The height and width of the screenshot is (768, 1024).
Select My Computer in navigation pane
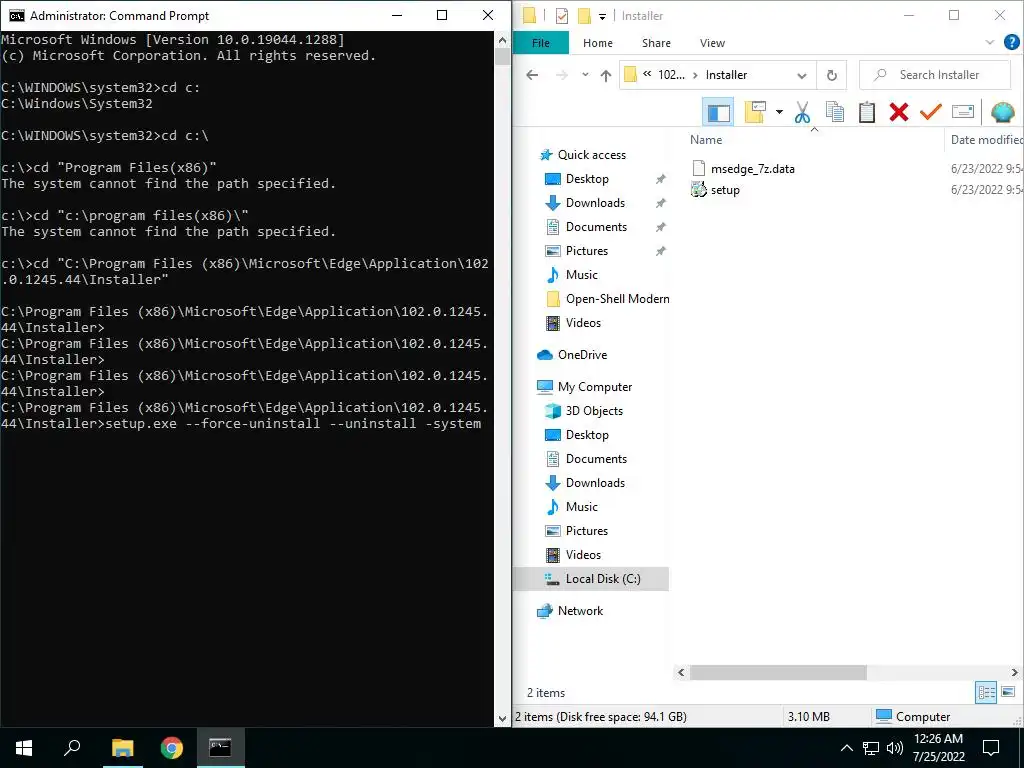click(594, 387)
